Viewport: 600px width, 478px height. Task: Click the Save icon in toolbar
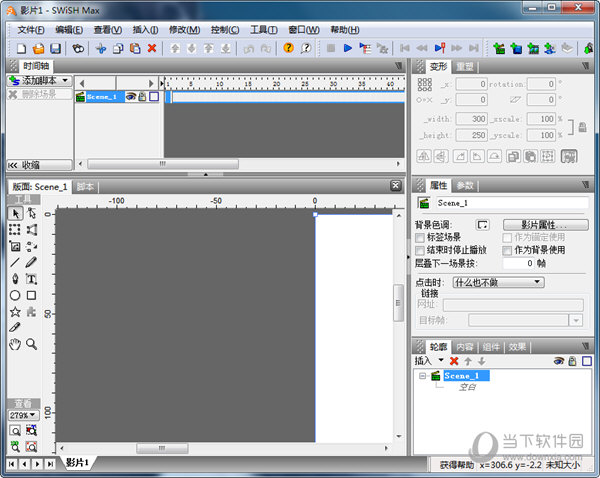(x=55, y=48)
